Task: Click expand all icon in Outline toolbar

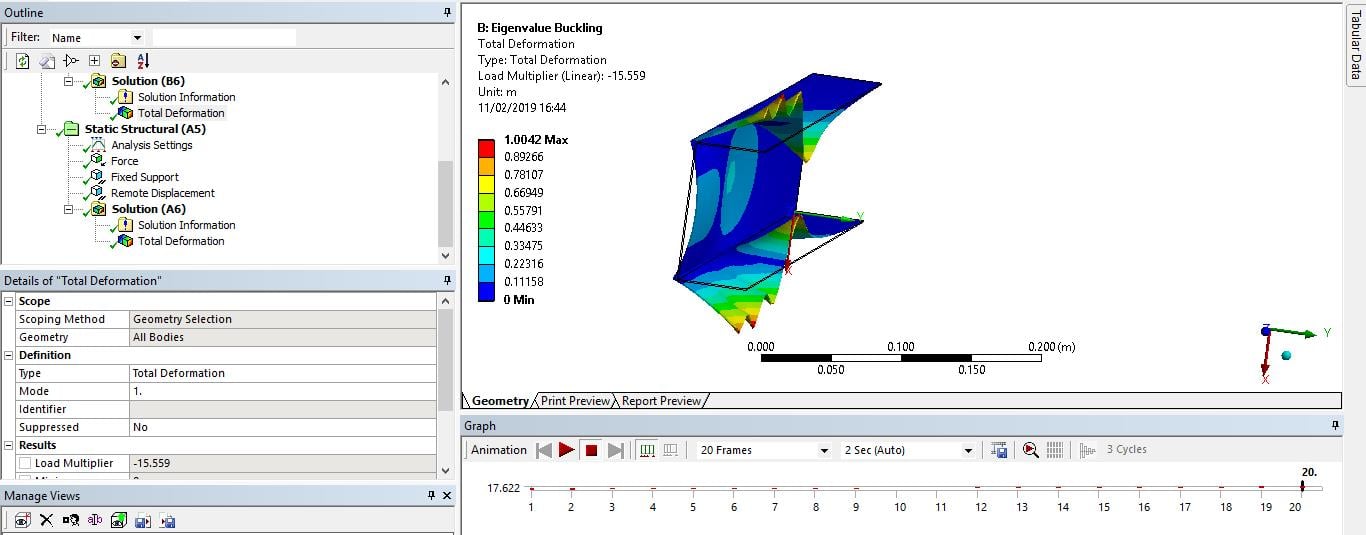Action: (x=94, y=61)
